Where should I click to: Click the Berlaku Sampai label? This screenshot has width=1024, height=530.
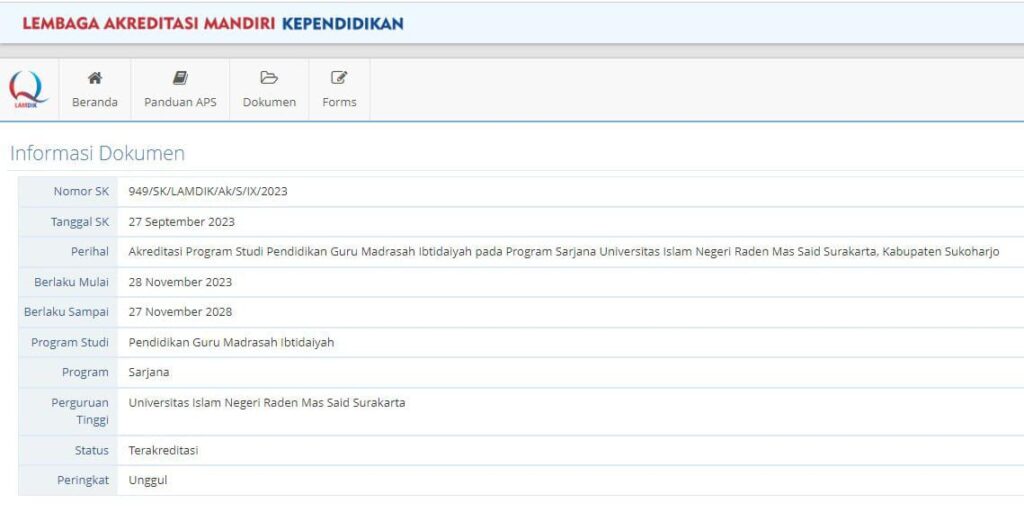click(x=66, y=312)
